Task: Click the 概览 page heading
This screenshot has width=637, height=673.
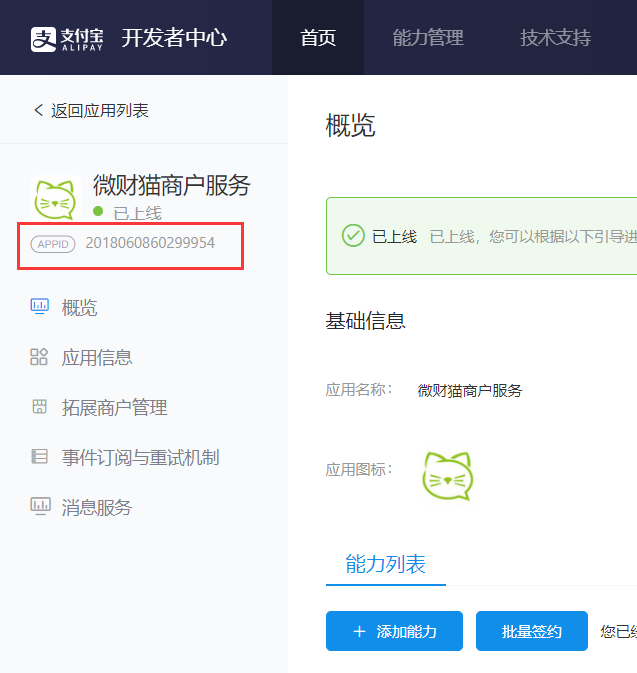Action: point(351,125)
